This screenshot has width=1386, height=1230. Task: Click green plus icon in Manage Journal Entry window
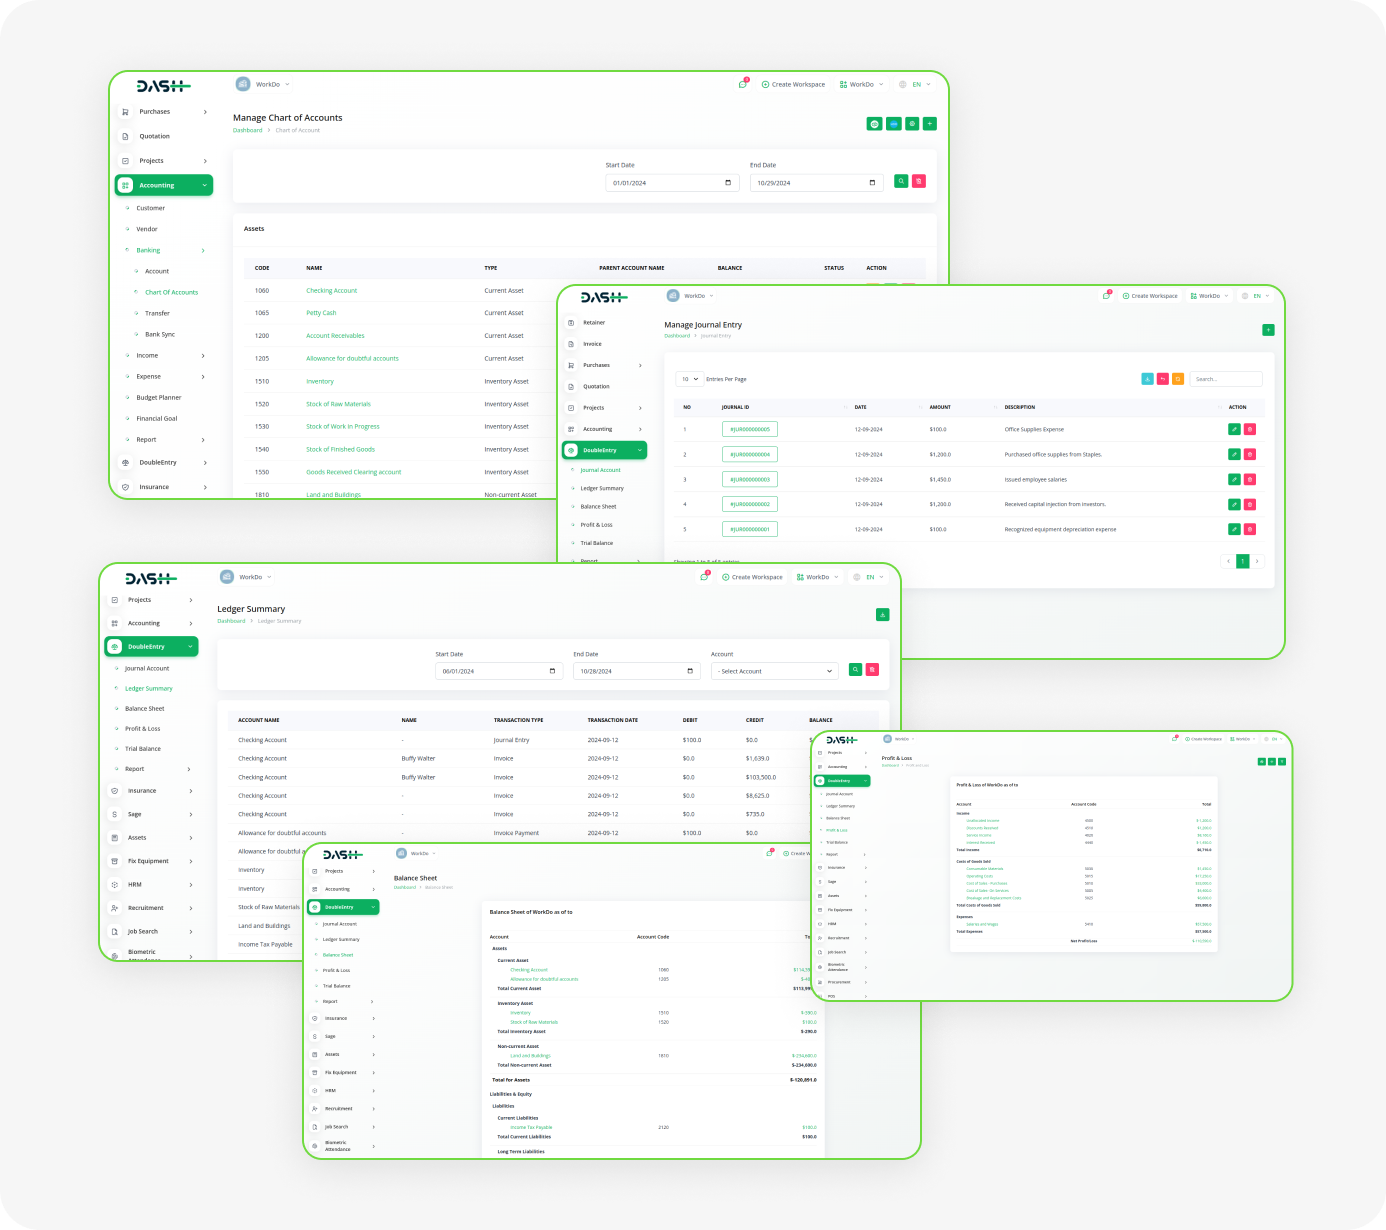point(1268,330)
